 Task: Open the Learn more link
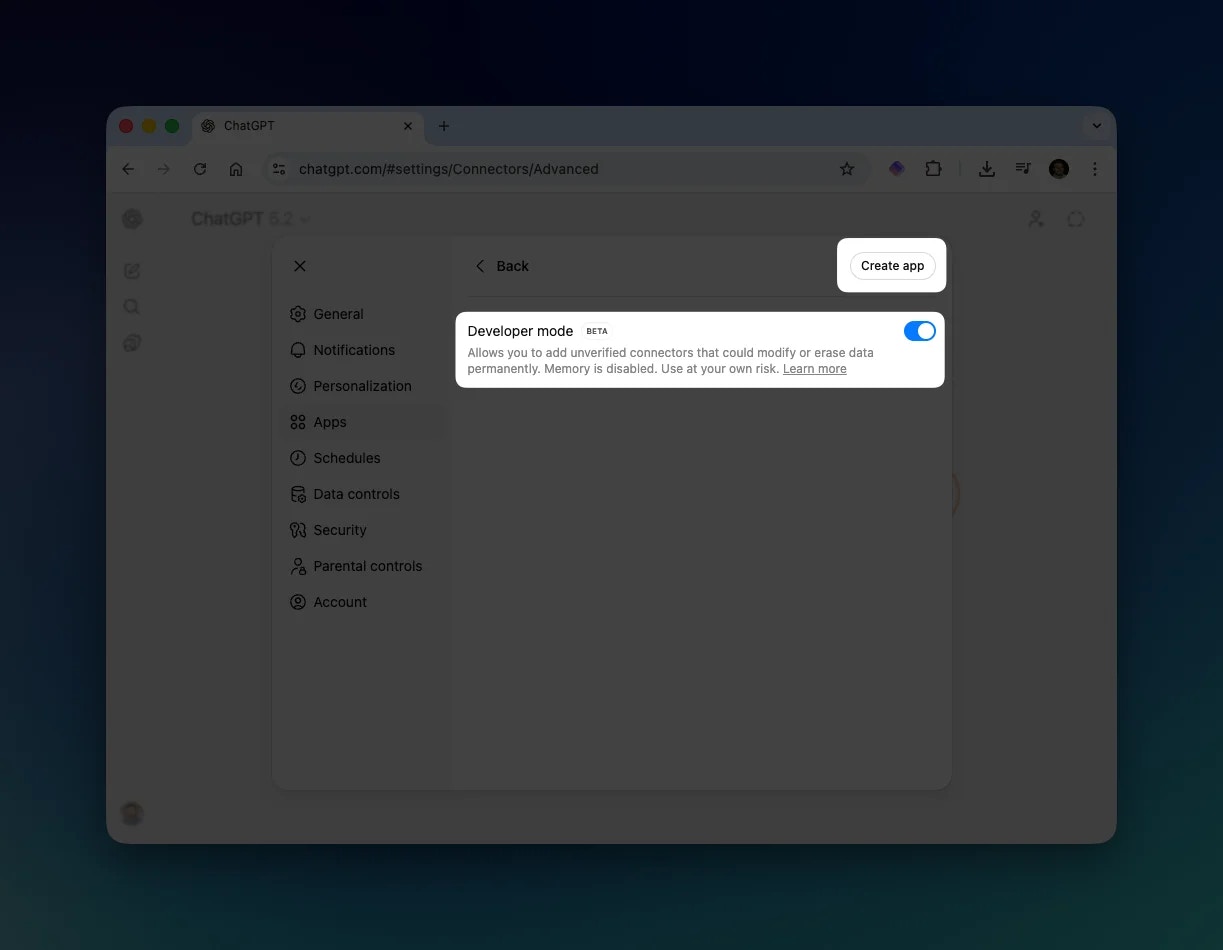(814, 369)
